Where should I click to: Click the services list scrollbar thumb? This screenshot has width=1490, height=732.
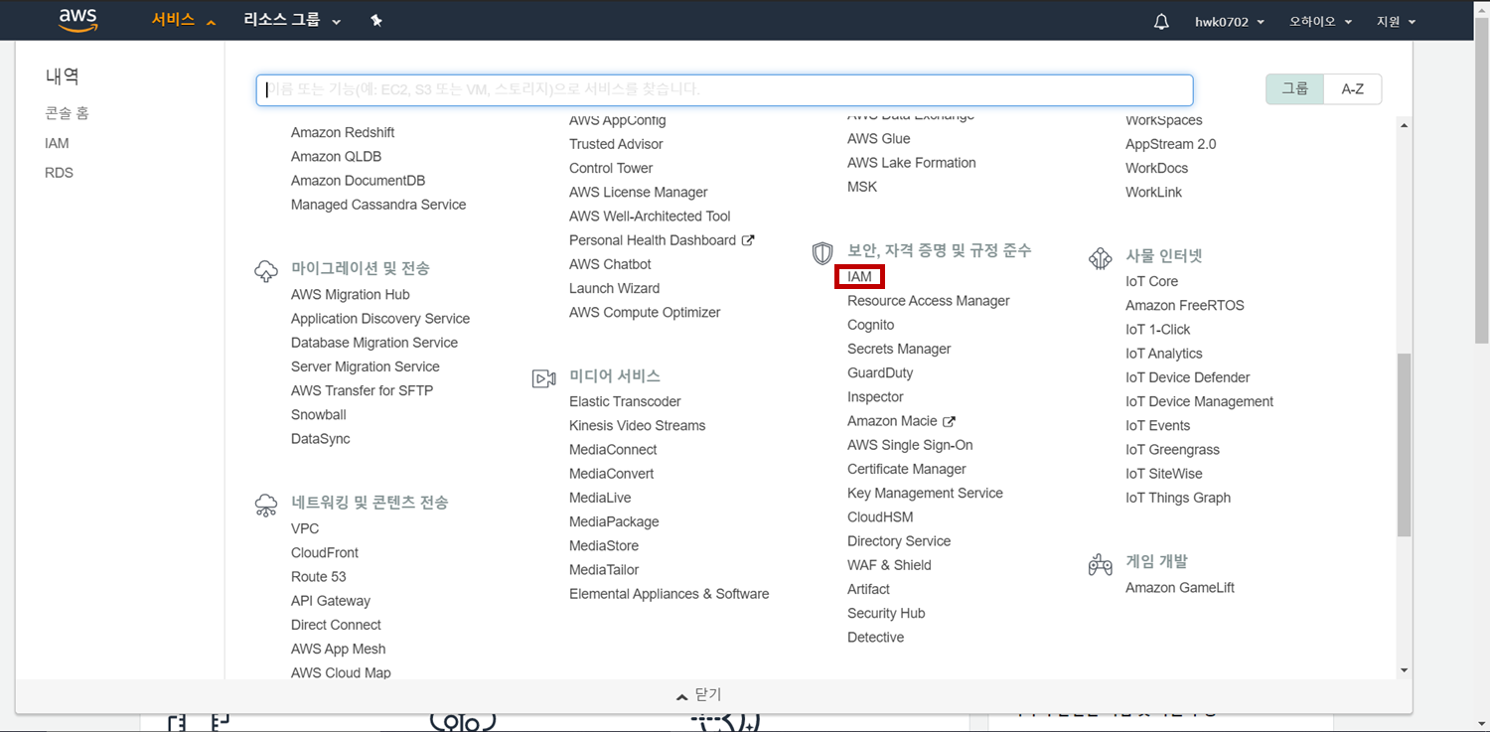[1404, 444]
